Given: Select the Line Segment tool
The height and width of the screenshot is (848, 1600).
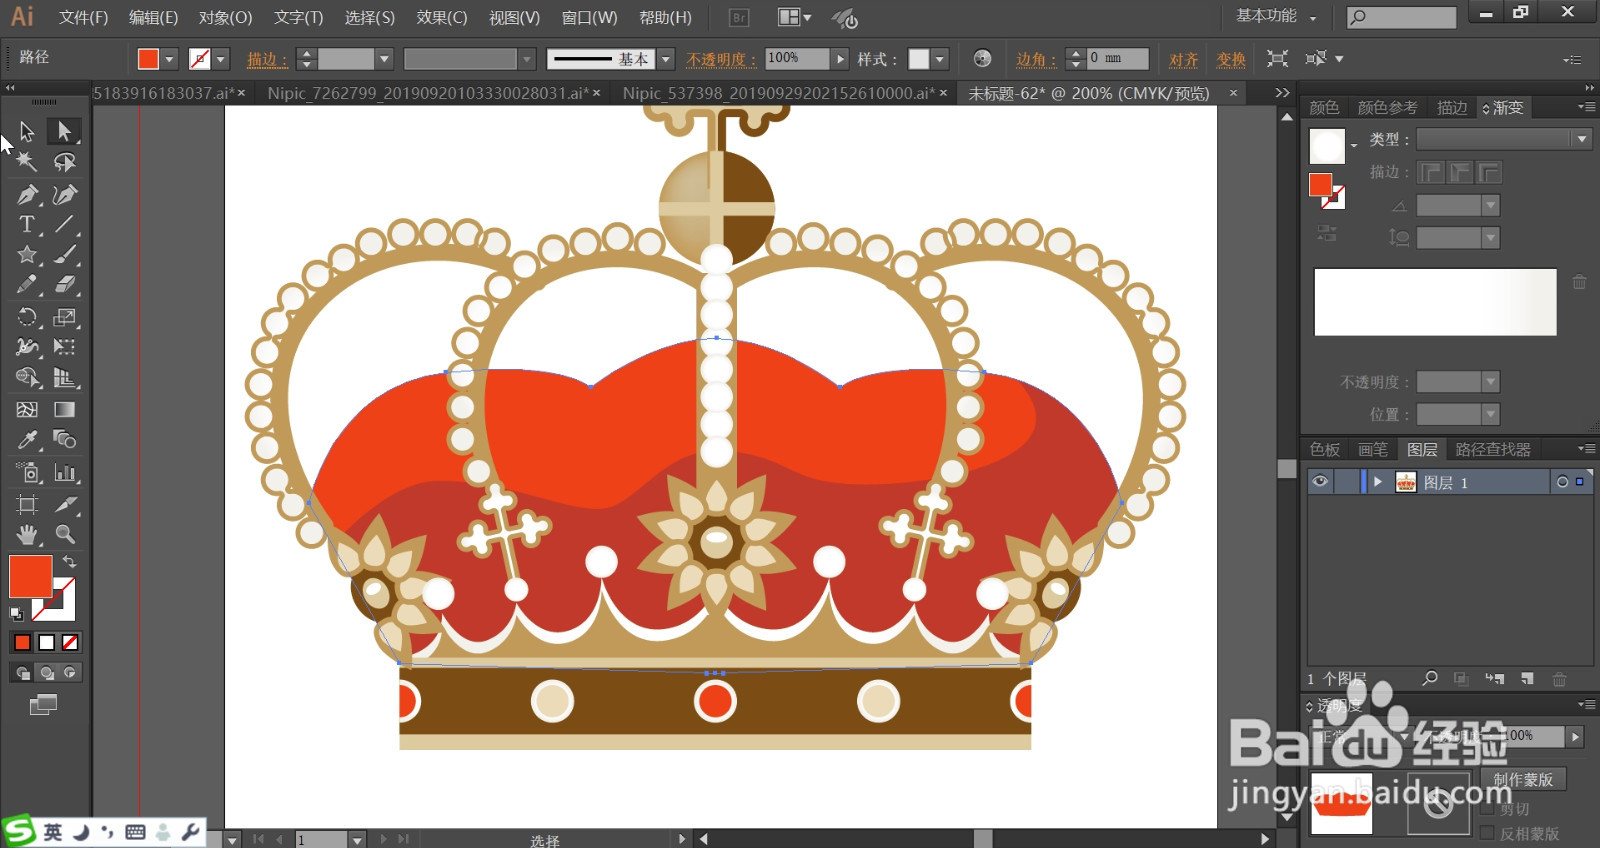Looking at the screenshot, I should pyautogui.click(x=64, y=224).
